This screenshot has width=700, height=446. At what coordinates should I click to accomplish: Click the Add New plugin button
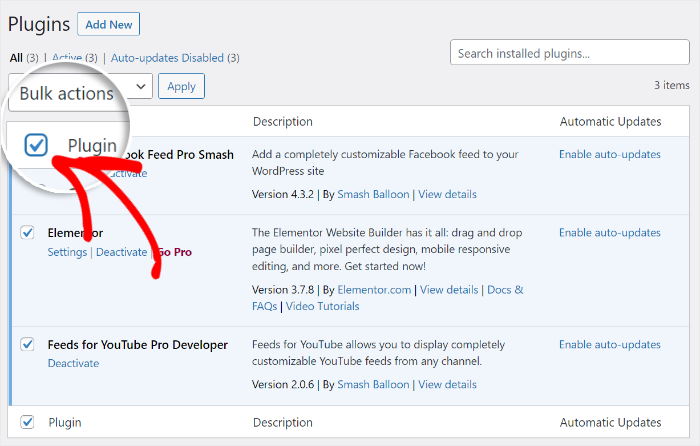[108, 24]
